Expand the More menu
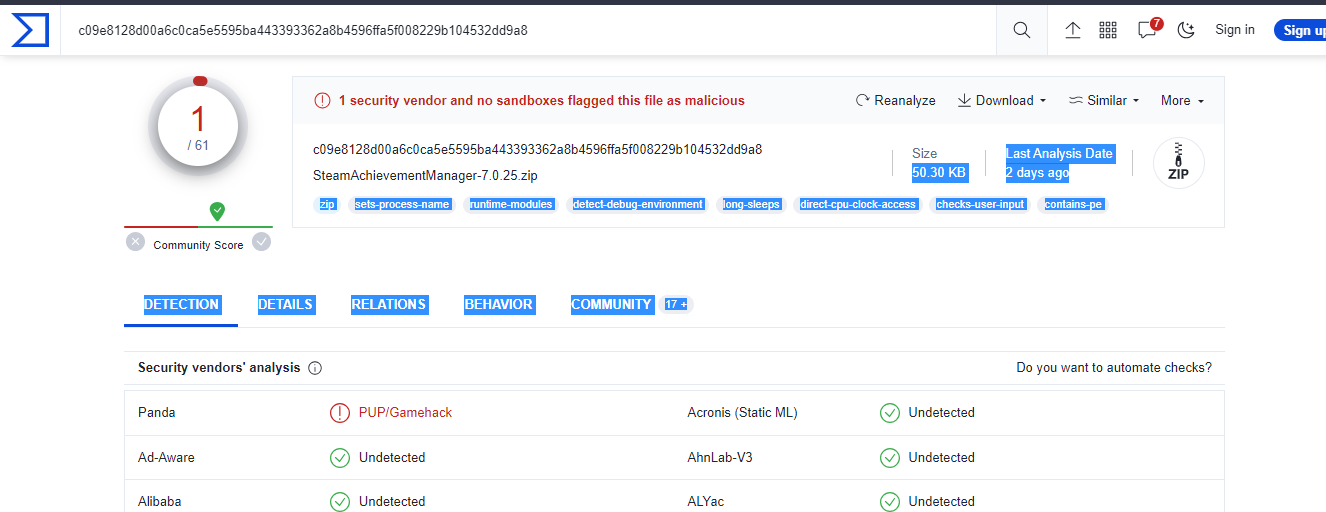Viewport: 1326px width, 512px height. tap(1182, 100)
